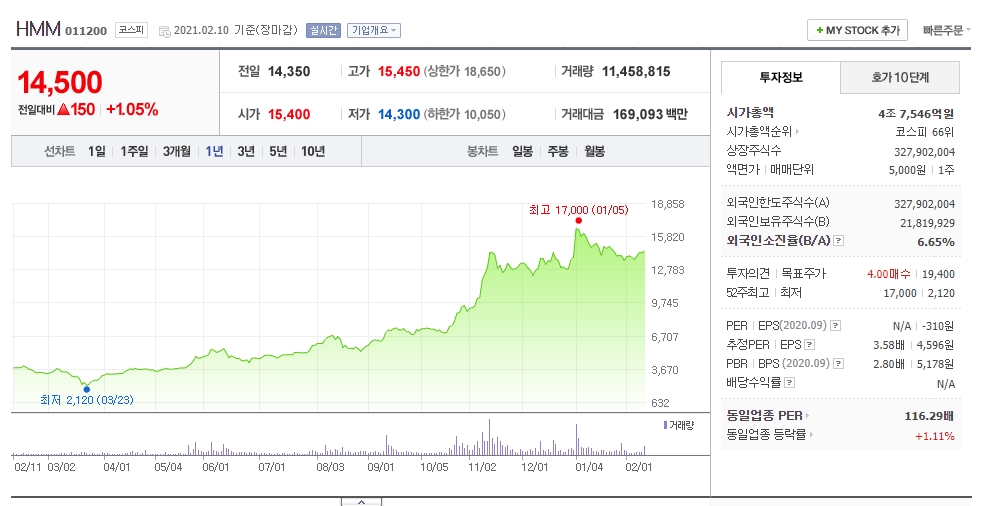
Task: Add to MY STOCK 추가
Action: point(857,30)
